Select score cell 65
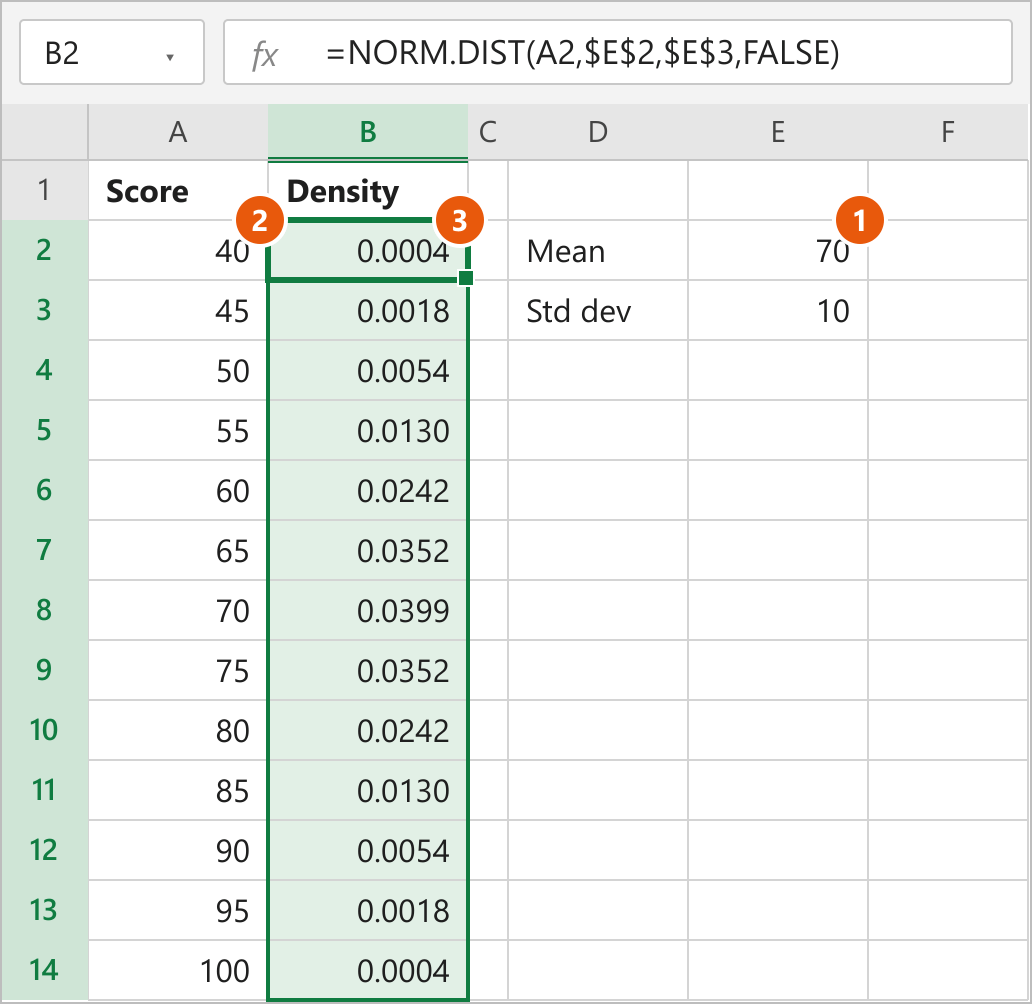The height and width of the screenshot is (1004, 1032). [178, 550]
